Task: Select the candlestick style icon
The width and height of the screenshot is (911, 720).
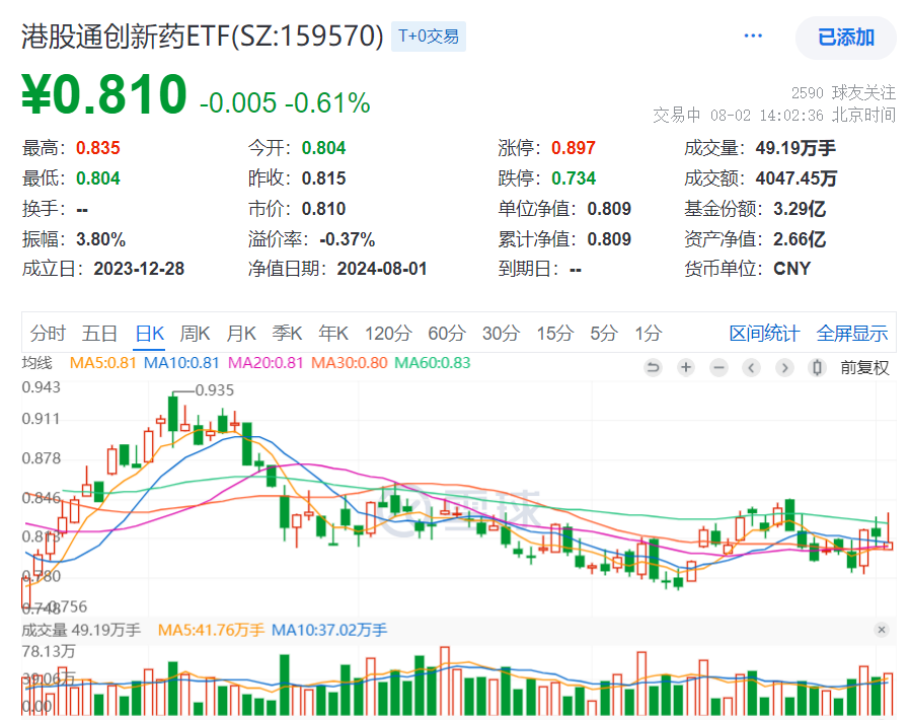Action: point(817,368)
